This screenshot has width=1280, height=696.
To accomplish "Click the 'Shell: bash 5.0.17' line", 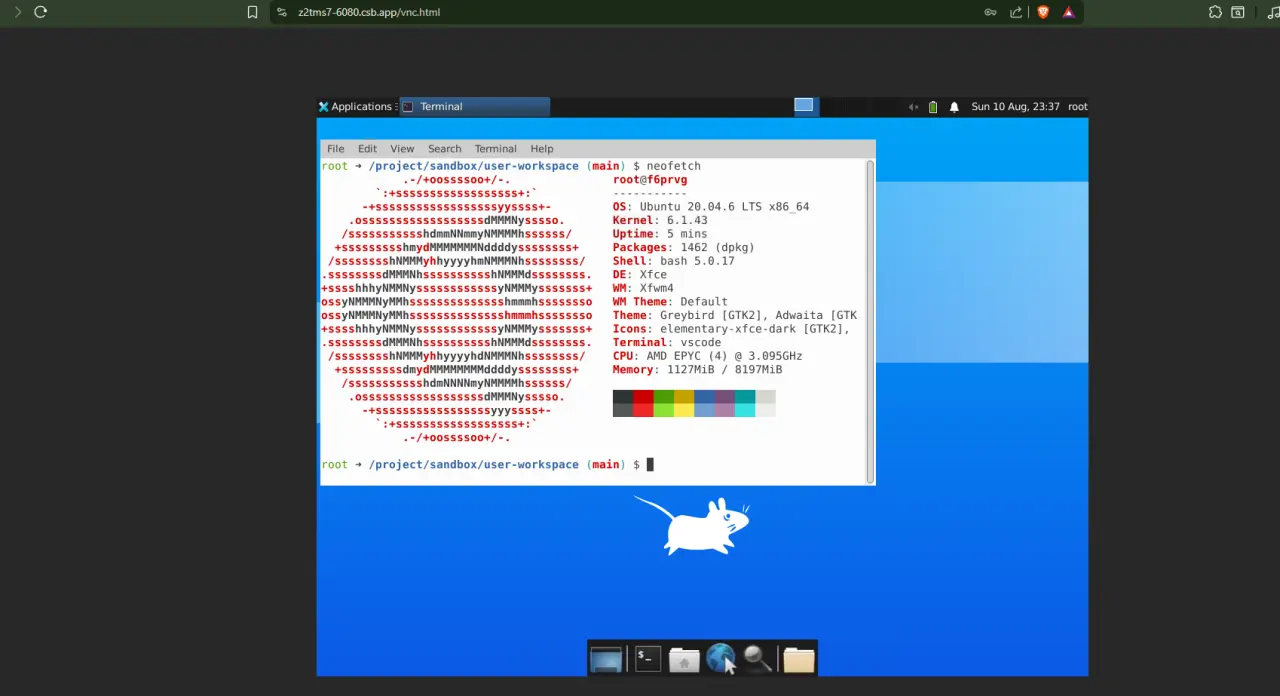I will (x=674, y=261).
